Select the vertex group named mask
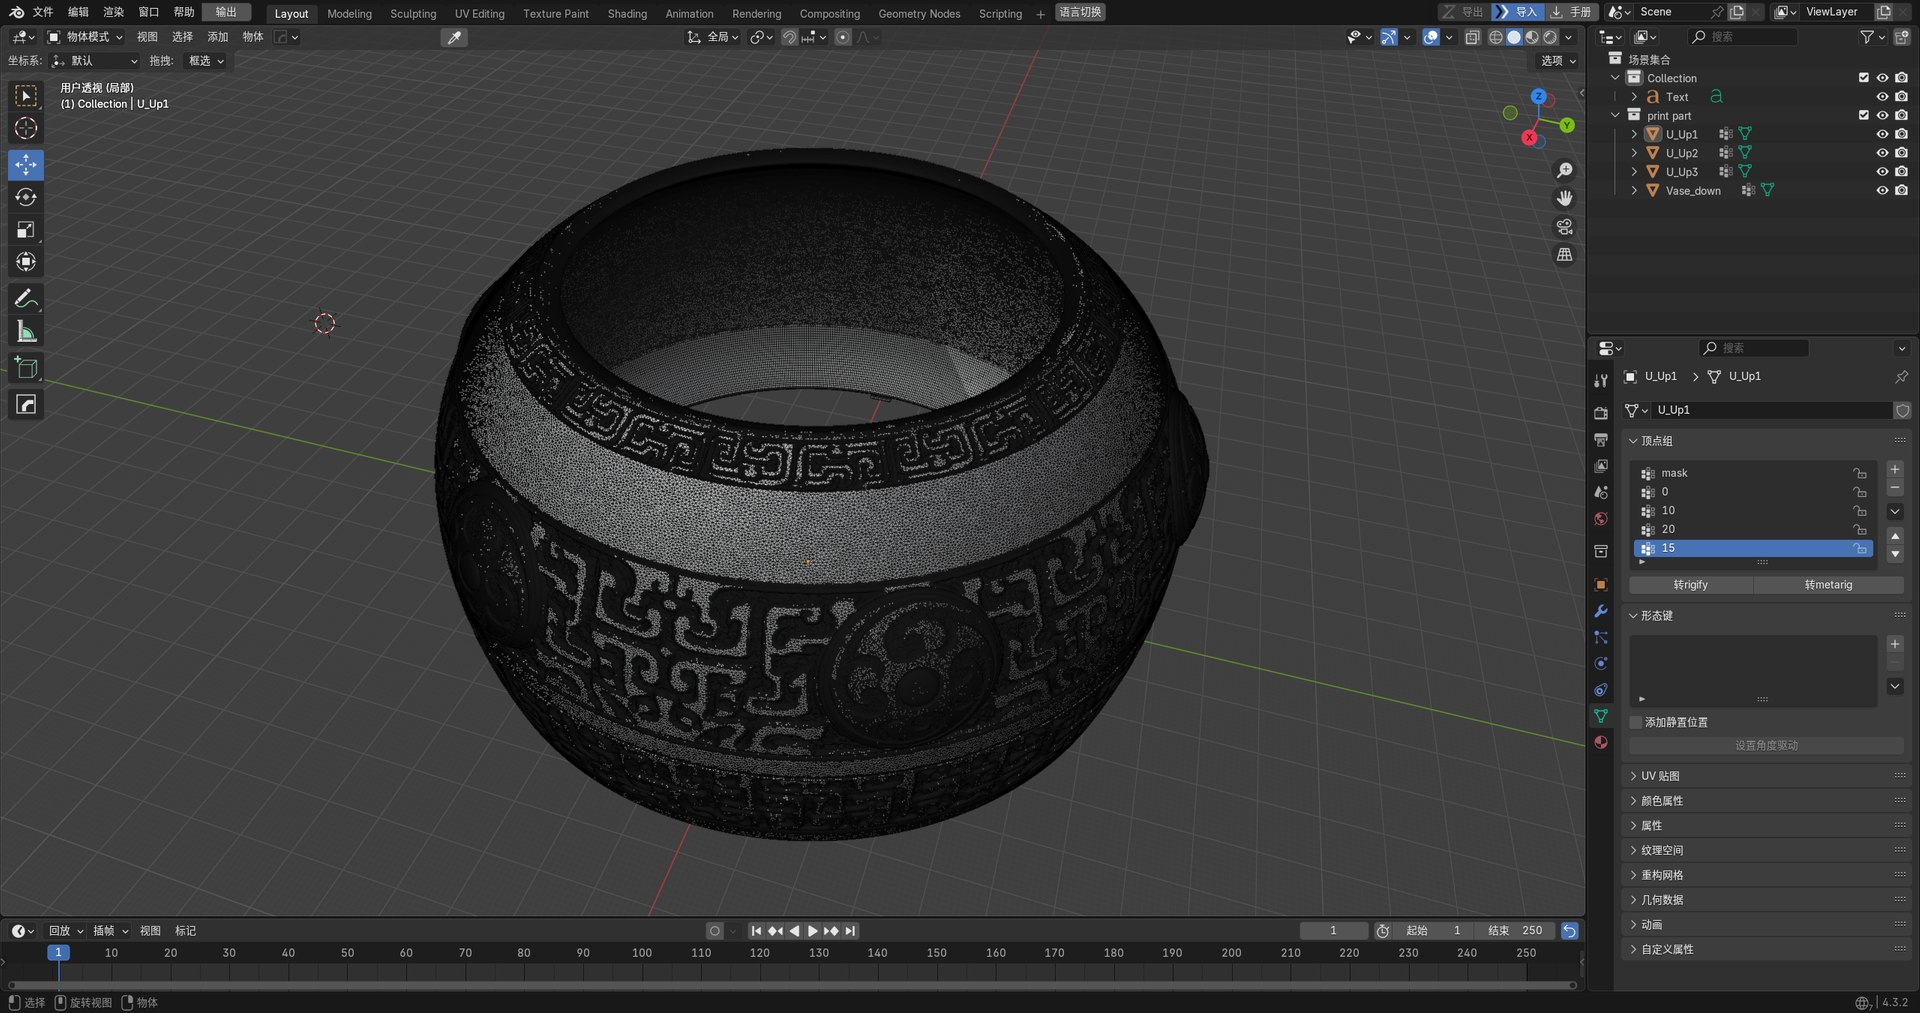Image resolution: width=1920 pixels, height=1013 pixels. coord(1754,473)
